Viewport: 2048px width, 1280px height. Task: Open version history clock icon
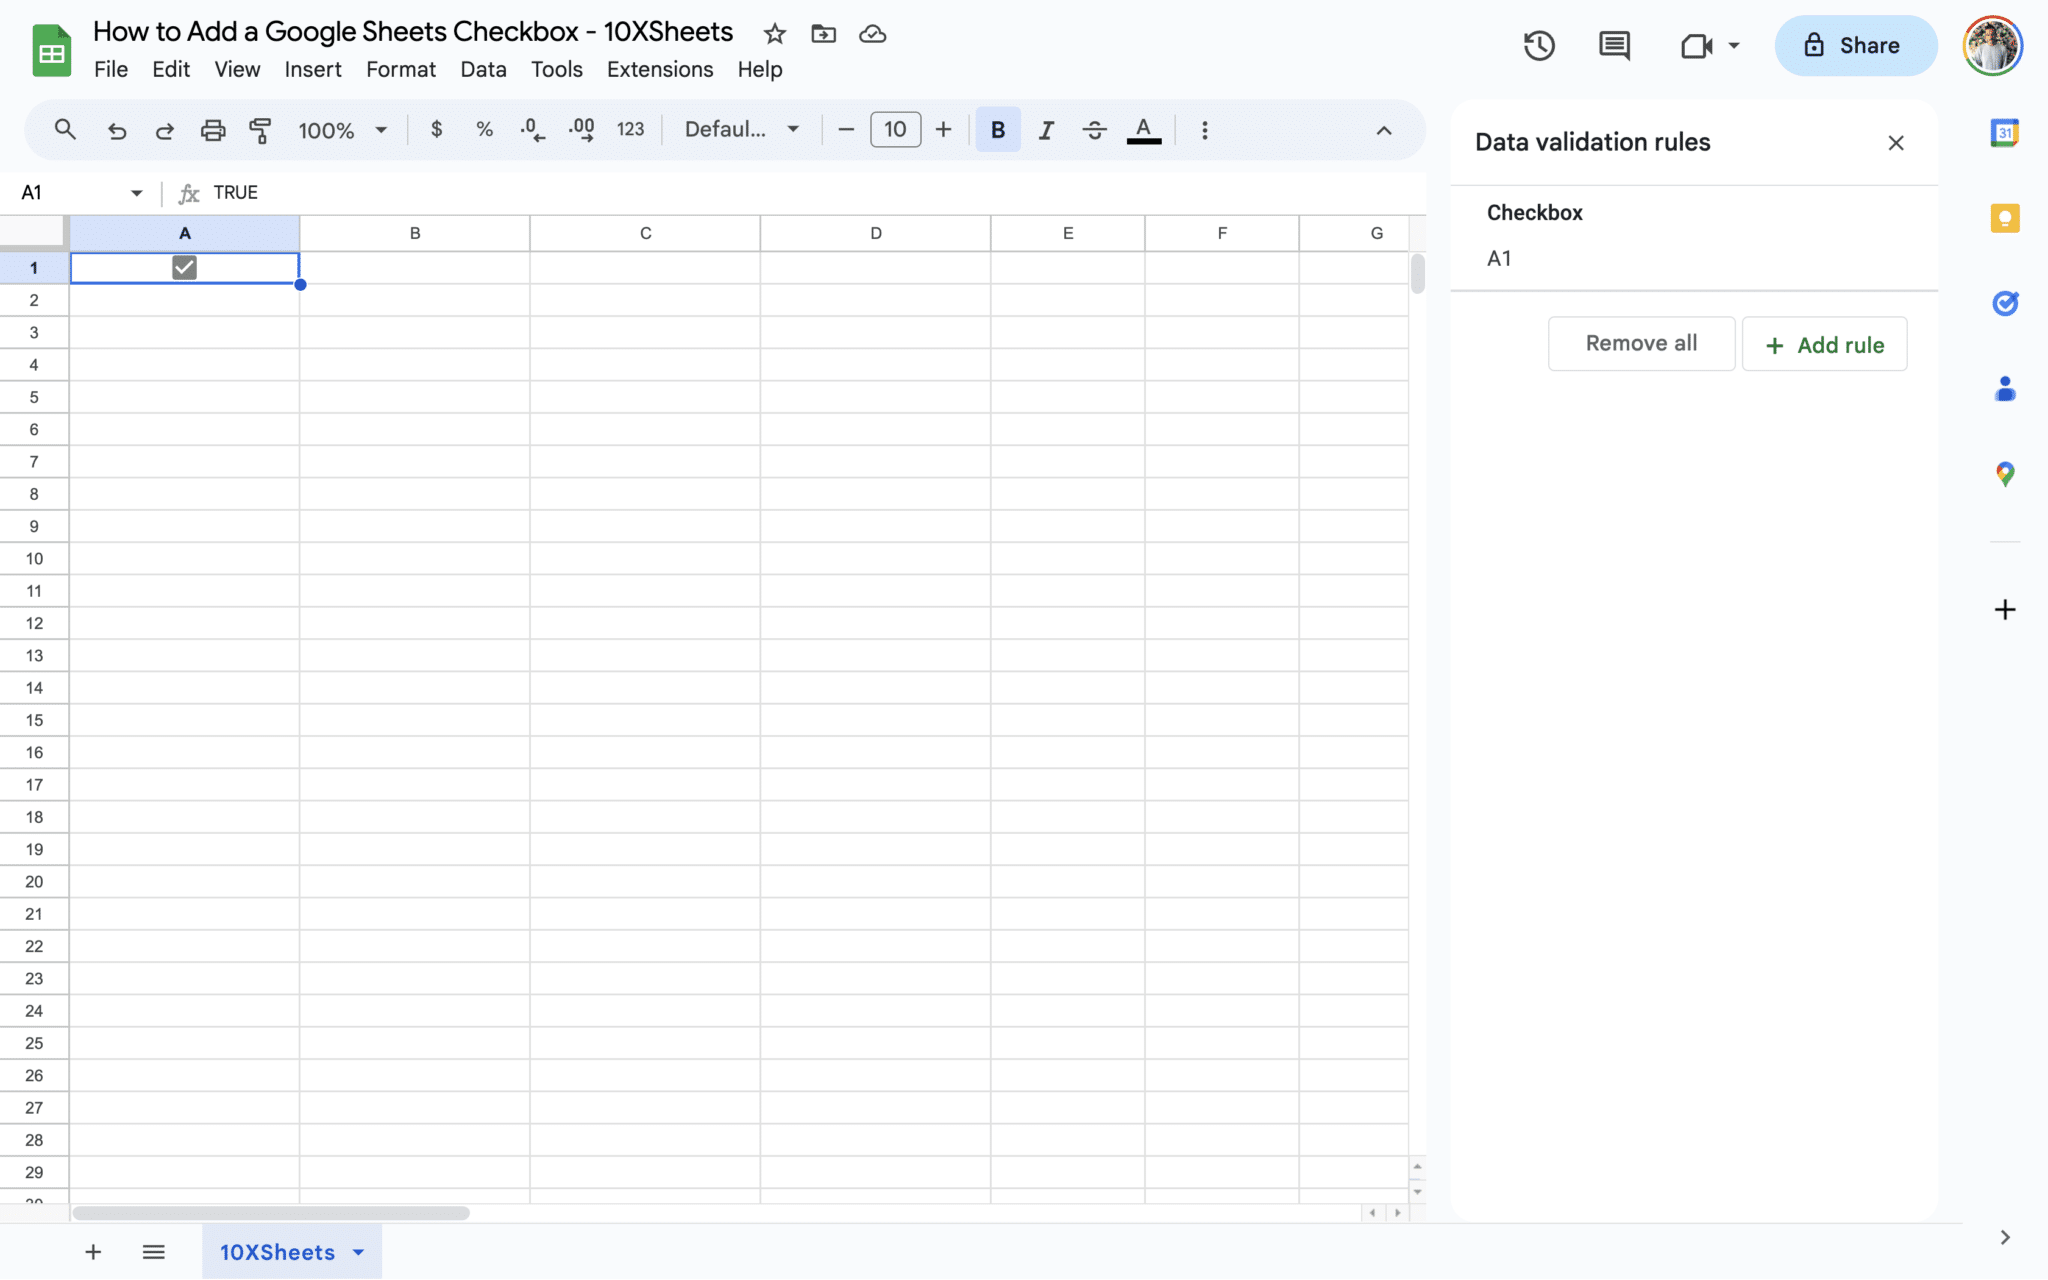(x=1539, y=45)
